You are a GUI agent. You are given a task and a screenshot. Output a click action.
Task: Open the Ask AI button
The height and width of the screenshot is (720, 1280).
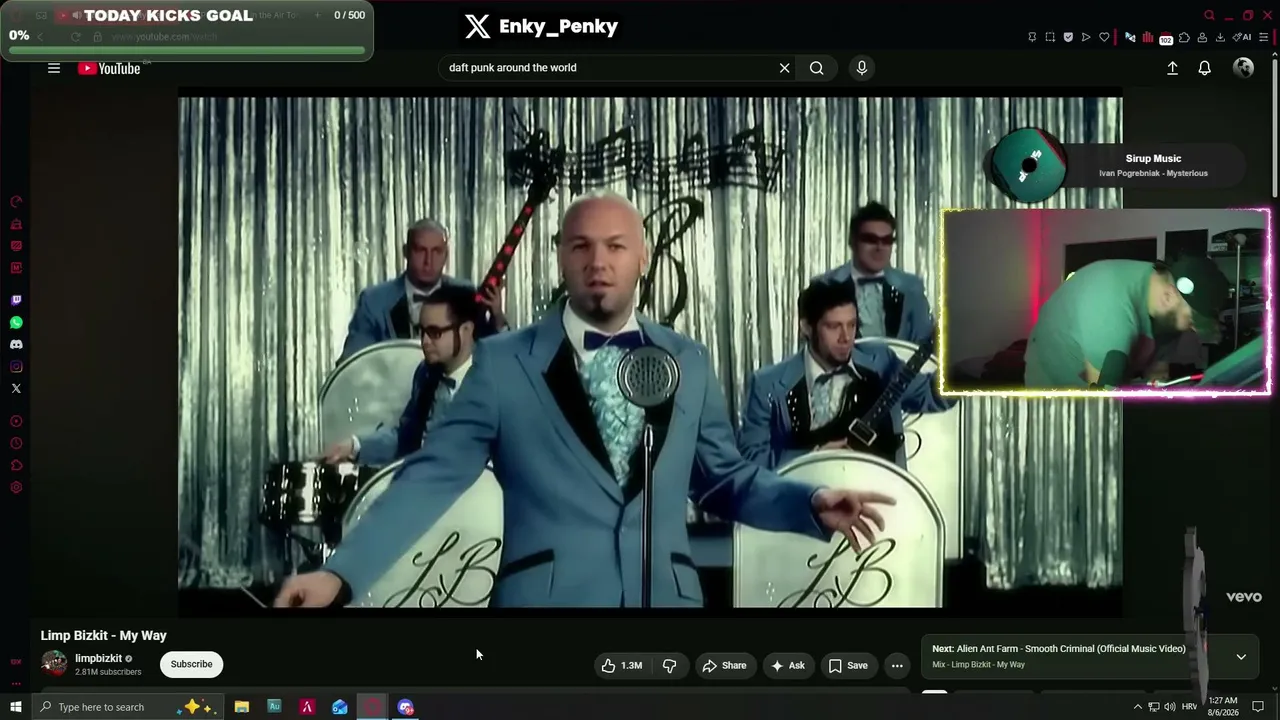pyautogui.click(x=787, y=665)
